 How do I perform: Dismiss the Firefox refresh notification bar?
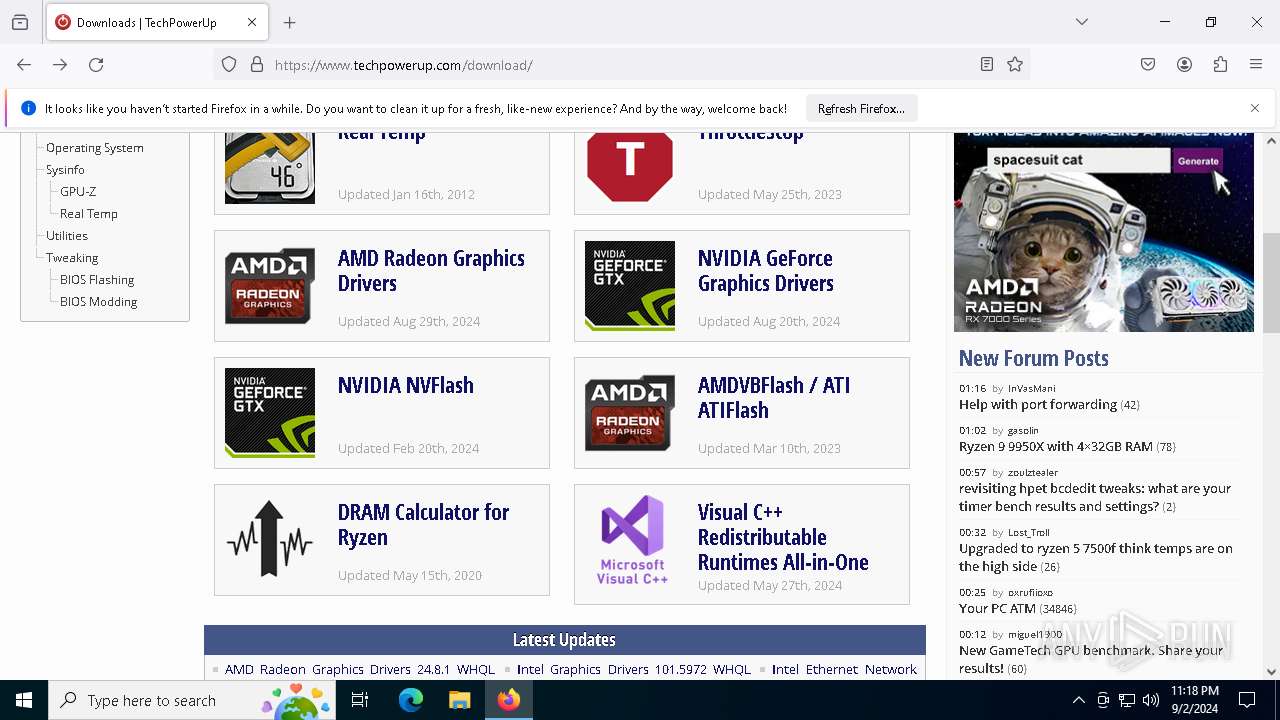(x=1255, y=108)
